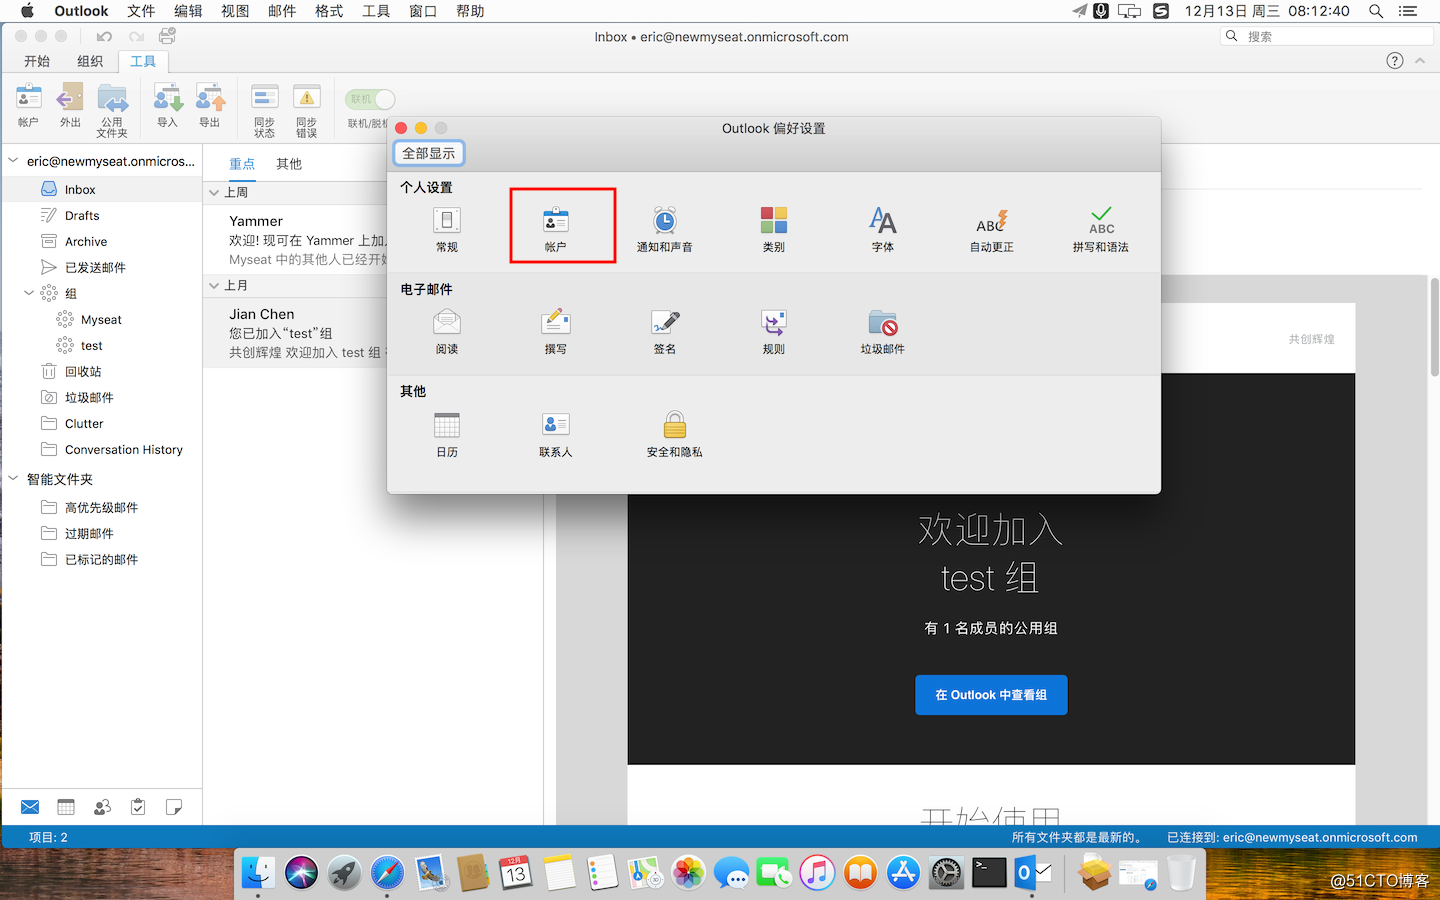Select the 已发送邮件 sent items folder
This screenshot has width=1440, height=900.
point(102,267)
